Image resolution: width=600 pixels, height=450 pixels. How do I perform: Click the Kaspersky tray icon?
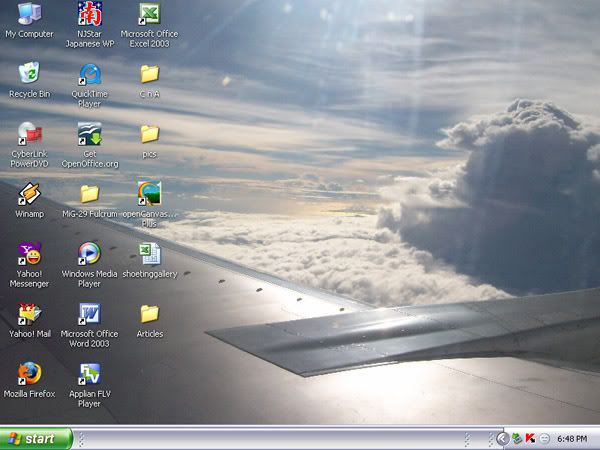530,438
